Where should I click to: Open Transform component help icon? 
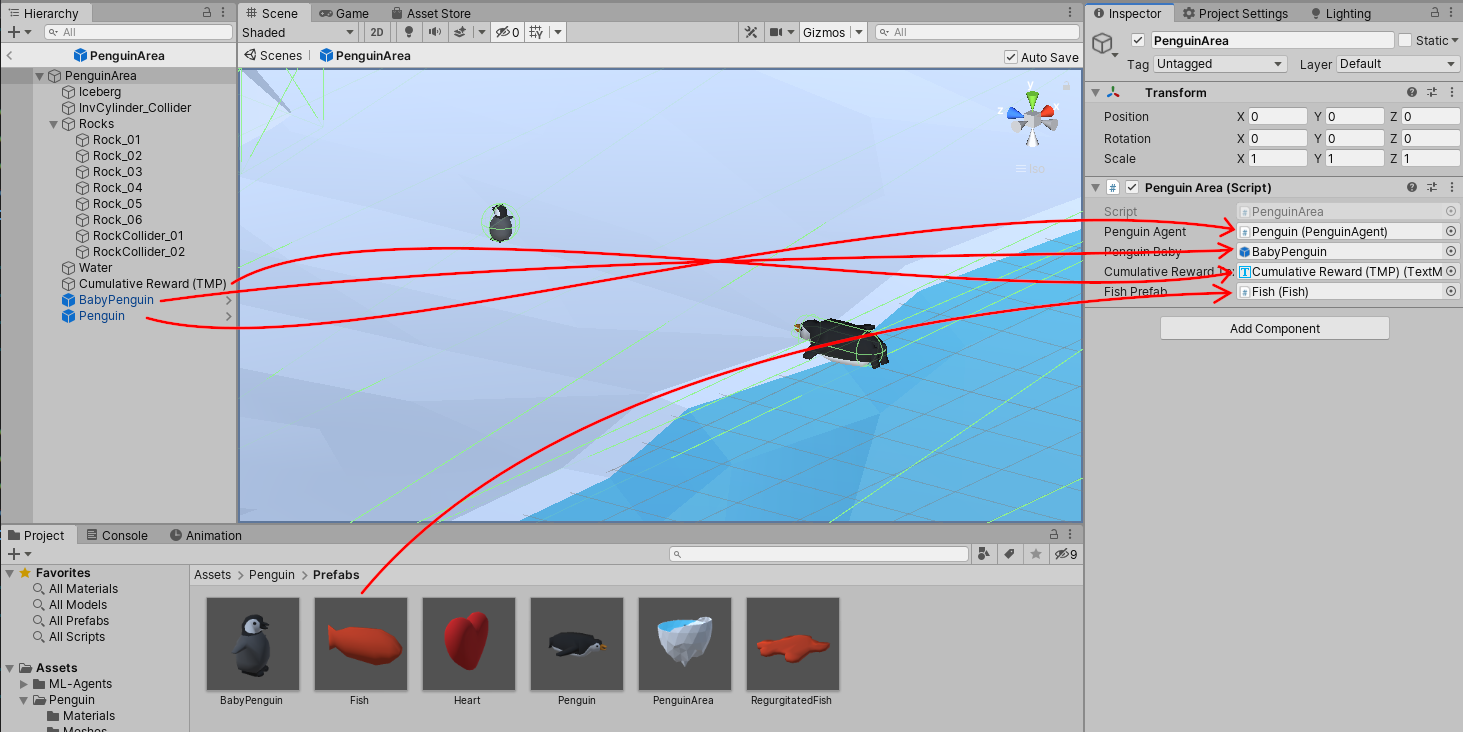click(1412, 92)
